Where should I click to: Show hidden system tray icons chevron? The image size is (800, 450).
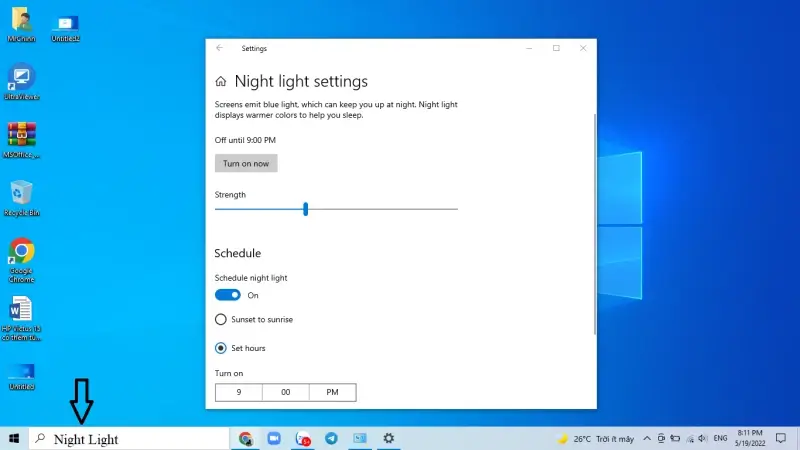click(x=648, y=438)
